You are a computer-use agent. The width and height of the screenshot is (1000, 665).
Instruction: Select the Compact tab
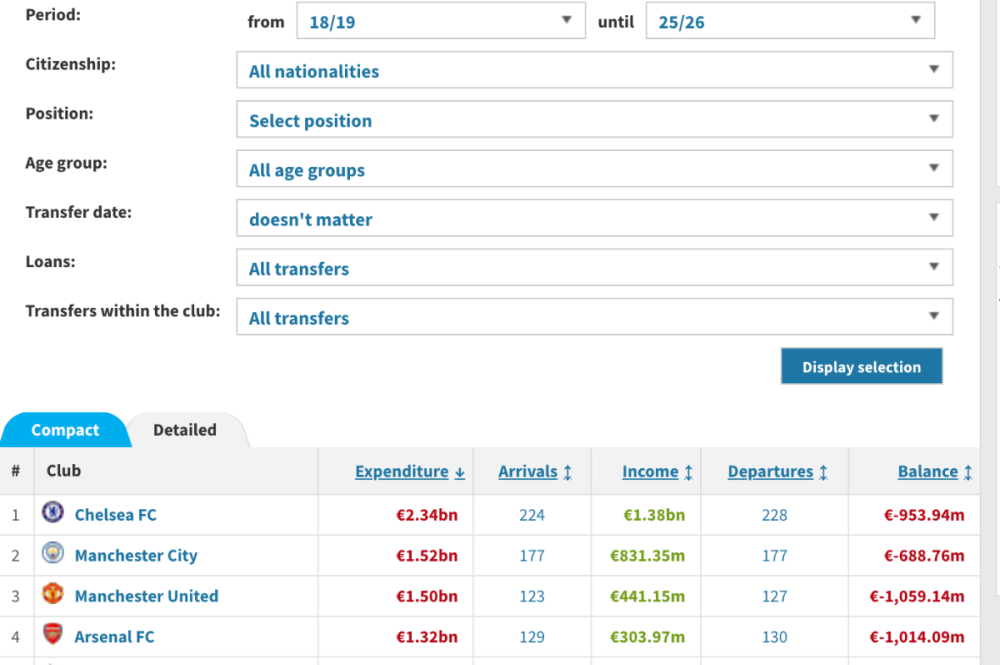65,430
